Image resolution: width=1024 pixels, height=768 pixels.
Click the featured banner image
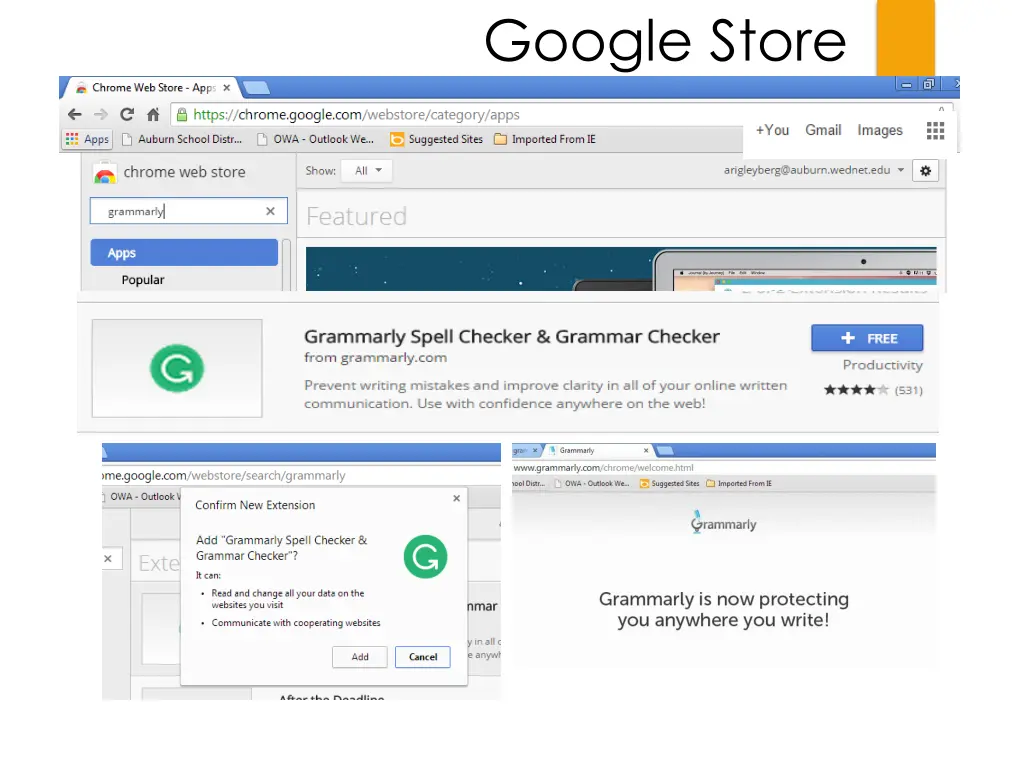[620, 269]
